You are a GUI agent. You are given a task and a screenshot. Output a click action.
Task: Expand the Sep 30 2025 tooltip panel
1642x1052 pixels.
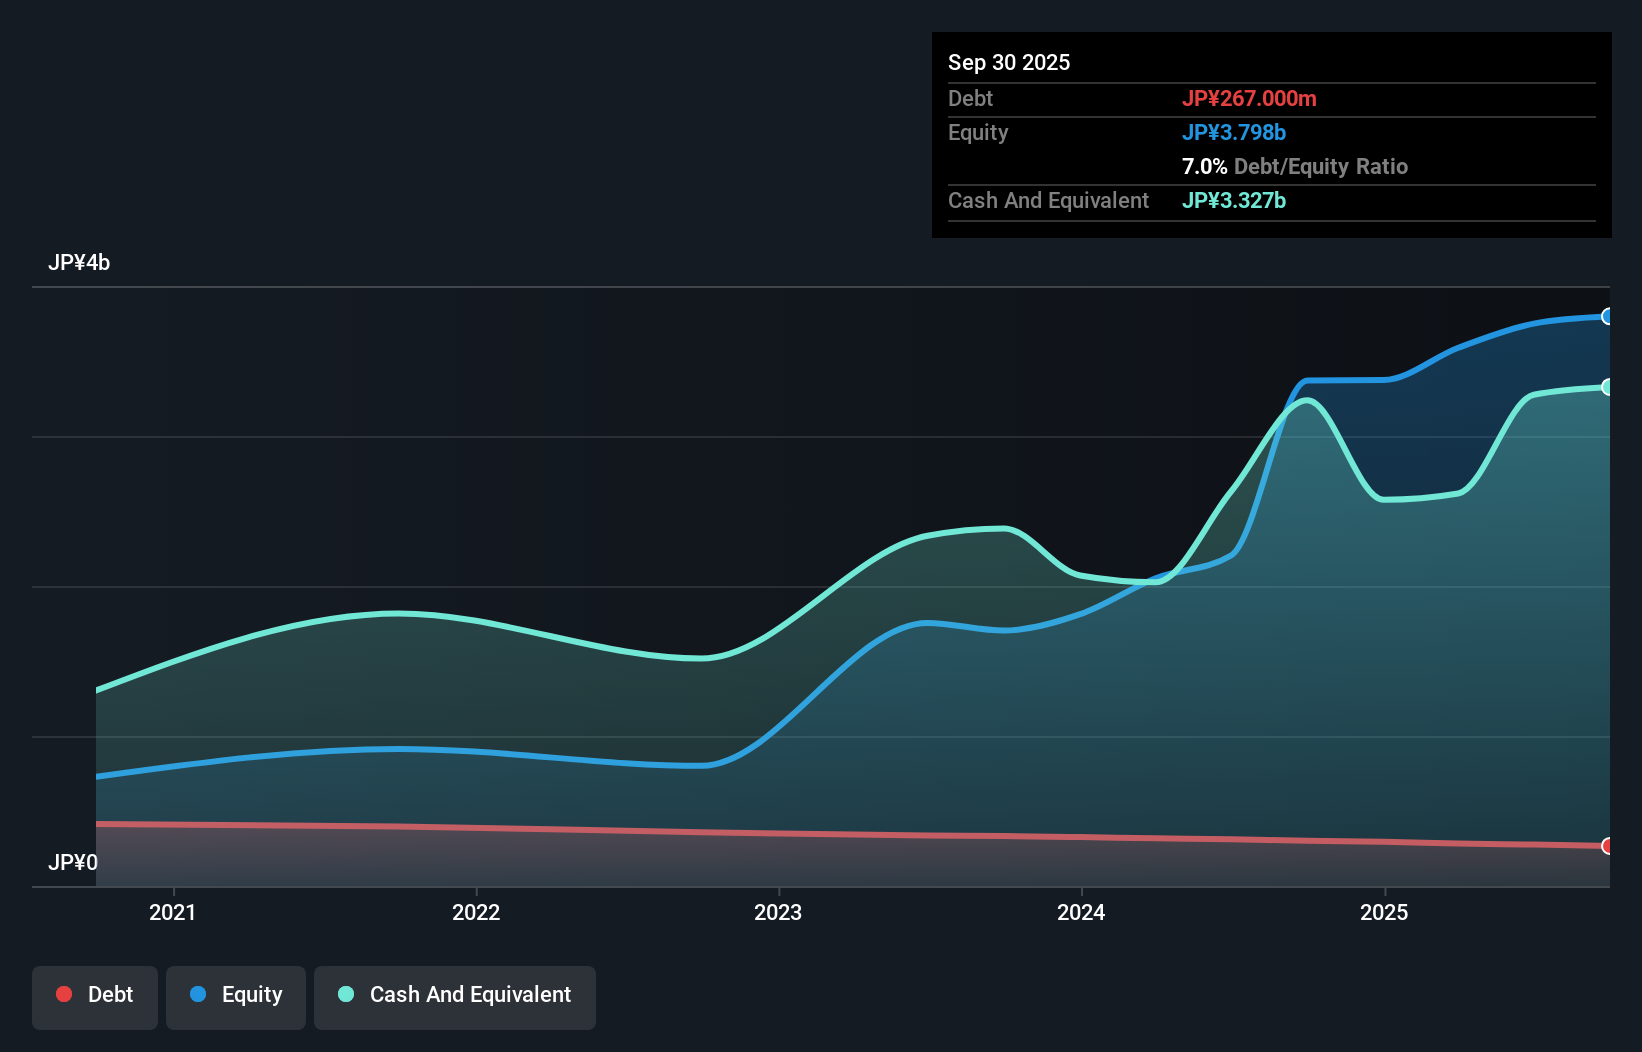click(x=1009, y=62)
